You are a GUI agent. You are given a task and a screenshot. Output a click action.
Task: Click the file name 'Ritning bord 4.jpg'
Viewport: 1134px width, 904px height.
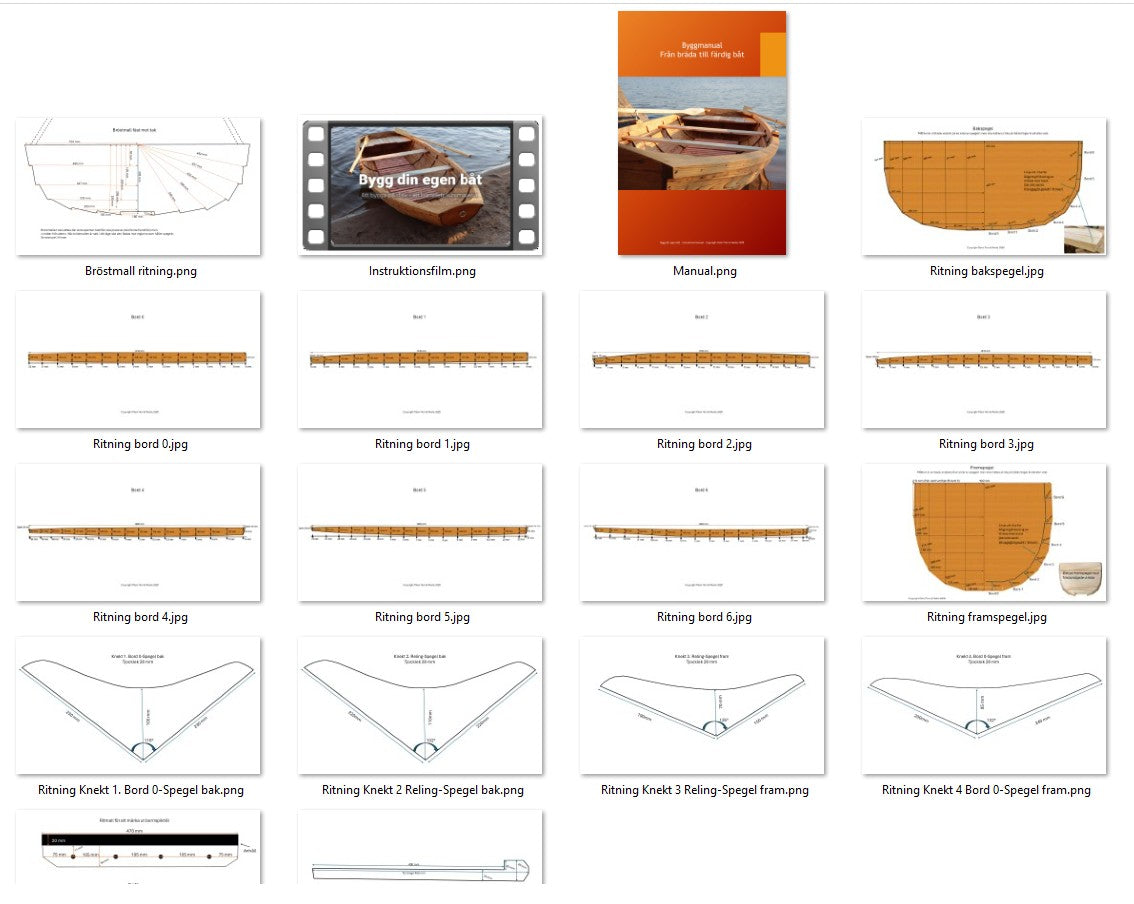pos(140,617)
